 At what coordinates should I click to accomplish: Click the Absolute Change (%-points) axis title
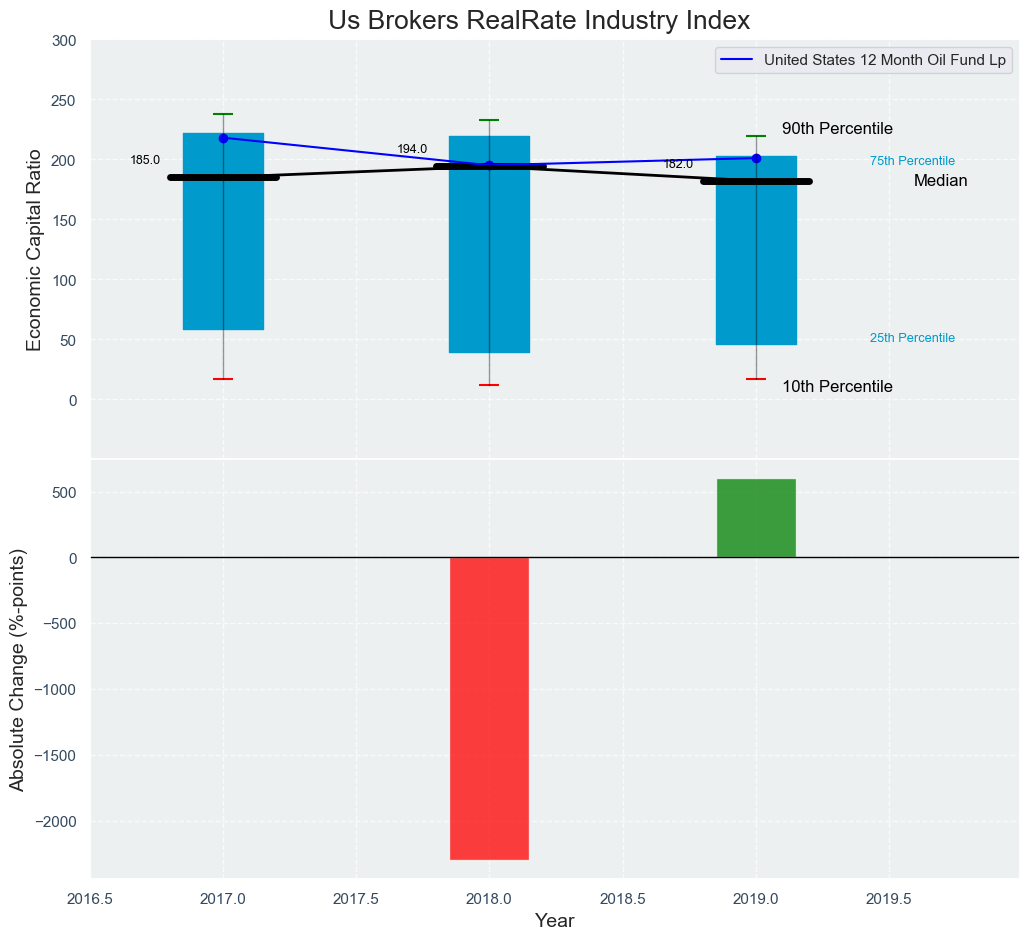18,669
